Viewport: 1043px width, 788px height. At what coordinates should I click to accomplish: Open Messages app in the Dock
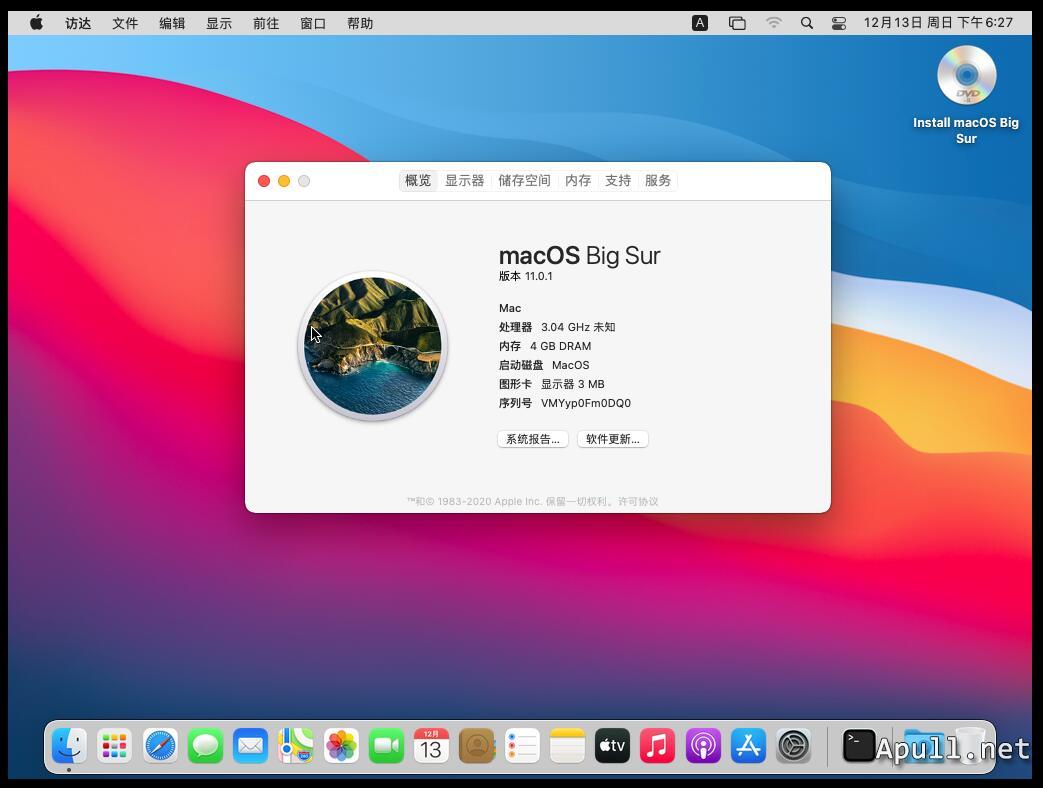click(205, 745)
